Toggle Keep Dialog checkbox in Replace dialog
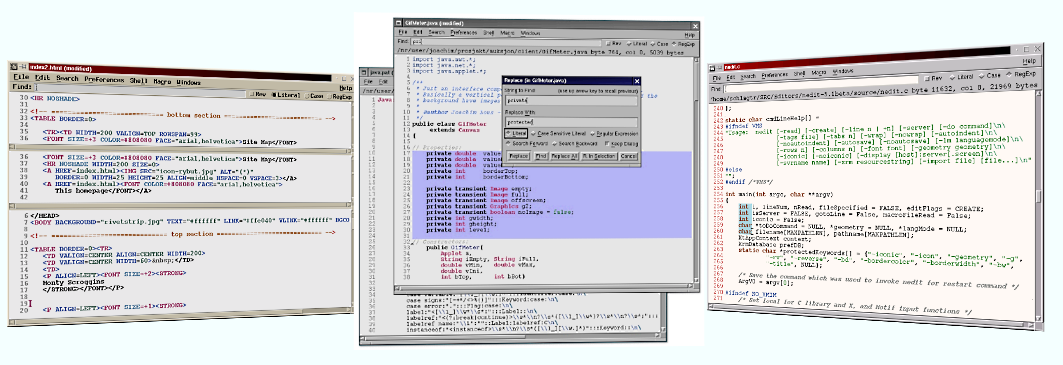This screenshot has height=365, width=1063. [x=622, y=144]
